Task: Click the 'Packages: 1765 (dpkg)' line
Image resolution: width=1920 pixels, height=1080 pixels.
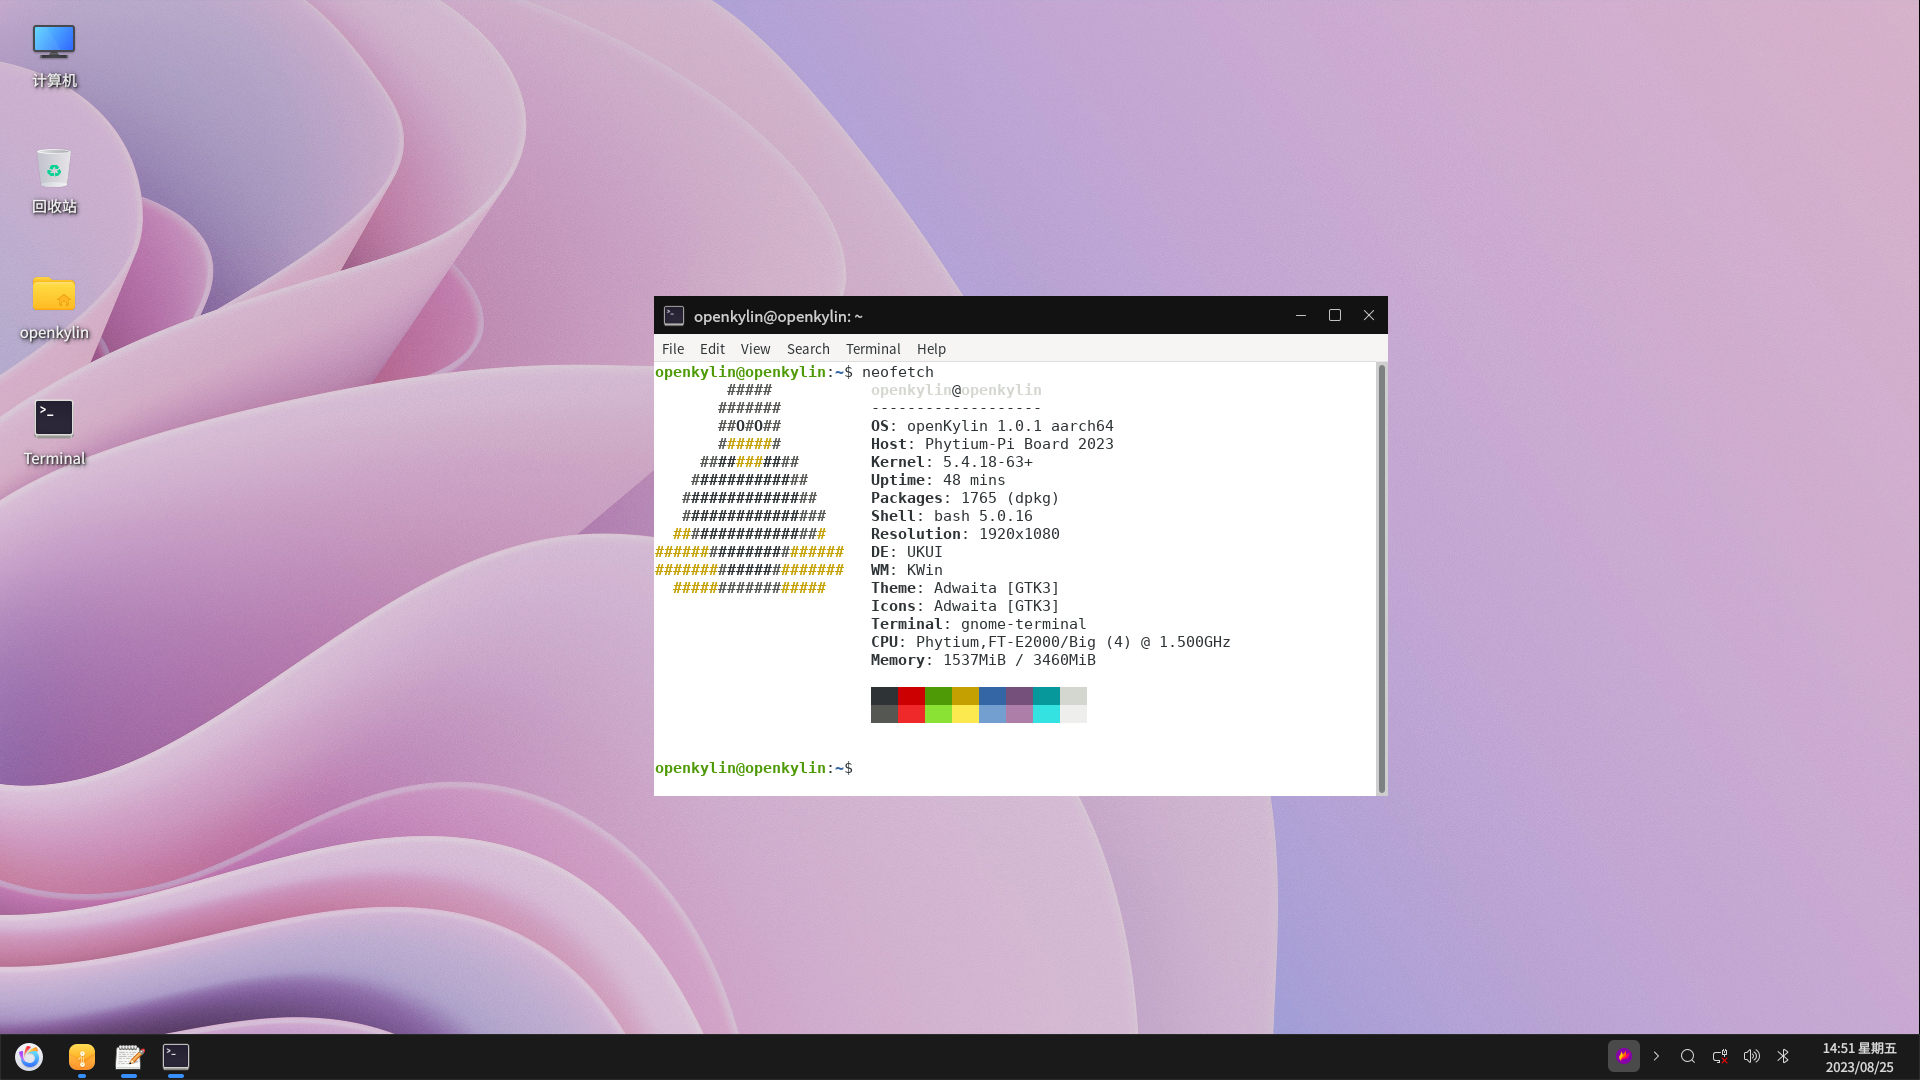Action: 965,498
